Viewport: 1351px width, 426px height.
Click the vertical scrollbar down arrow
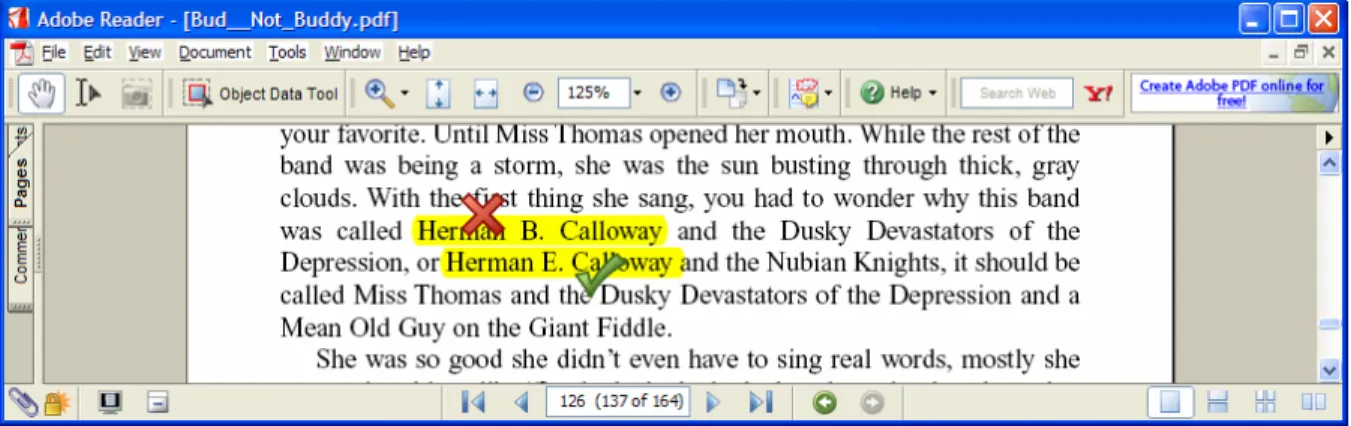click(1330, 370)
